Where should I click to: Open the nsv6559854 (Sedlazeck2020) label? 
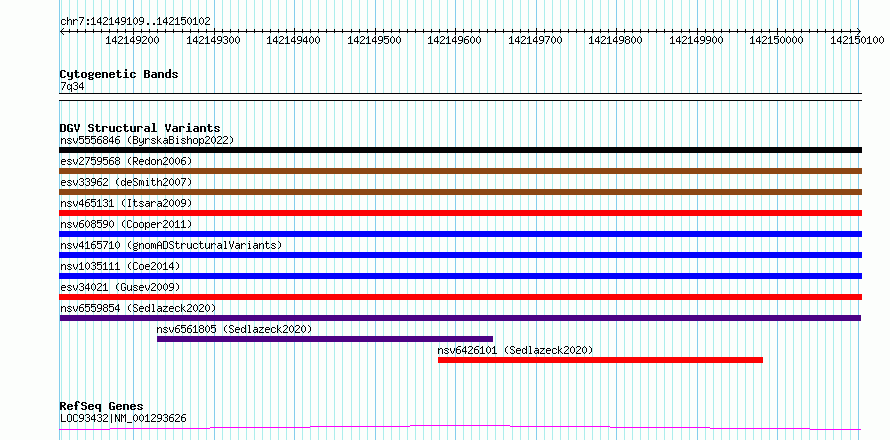pos(138,308)
